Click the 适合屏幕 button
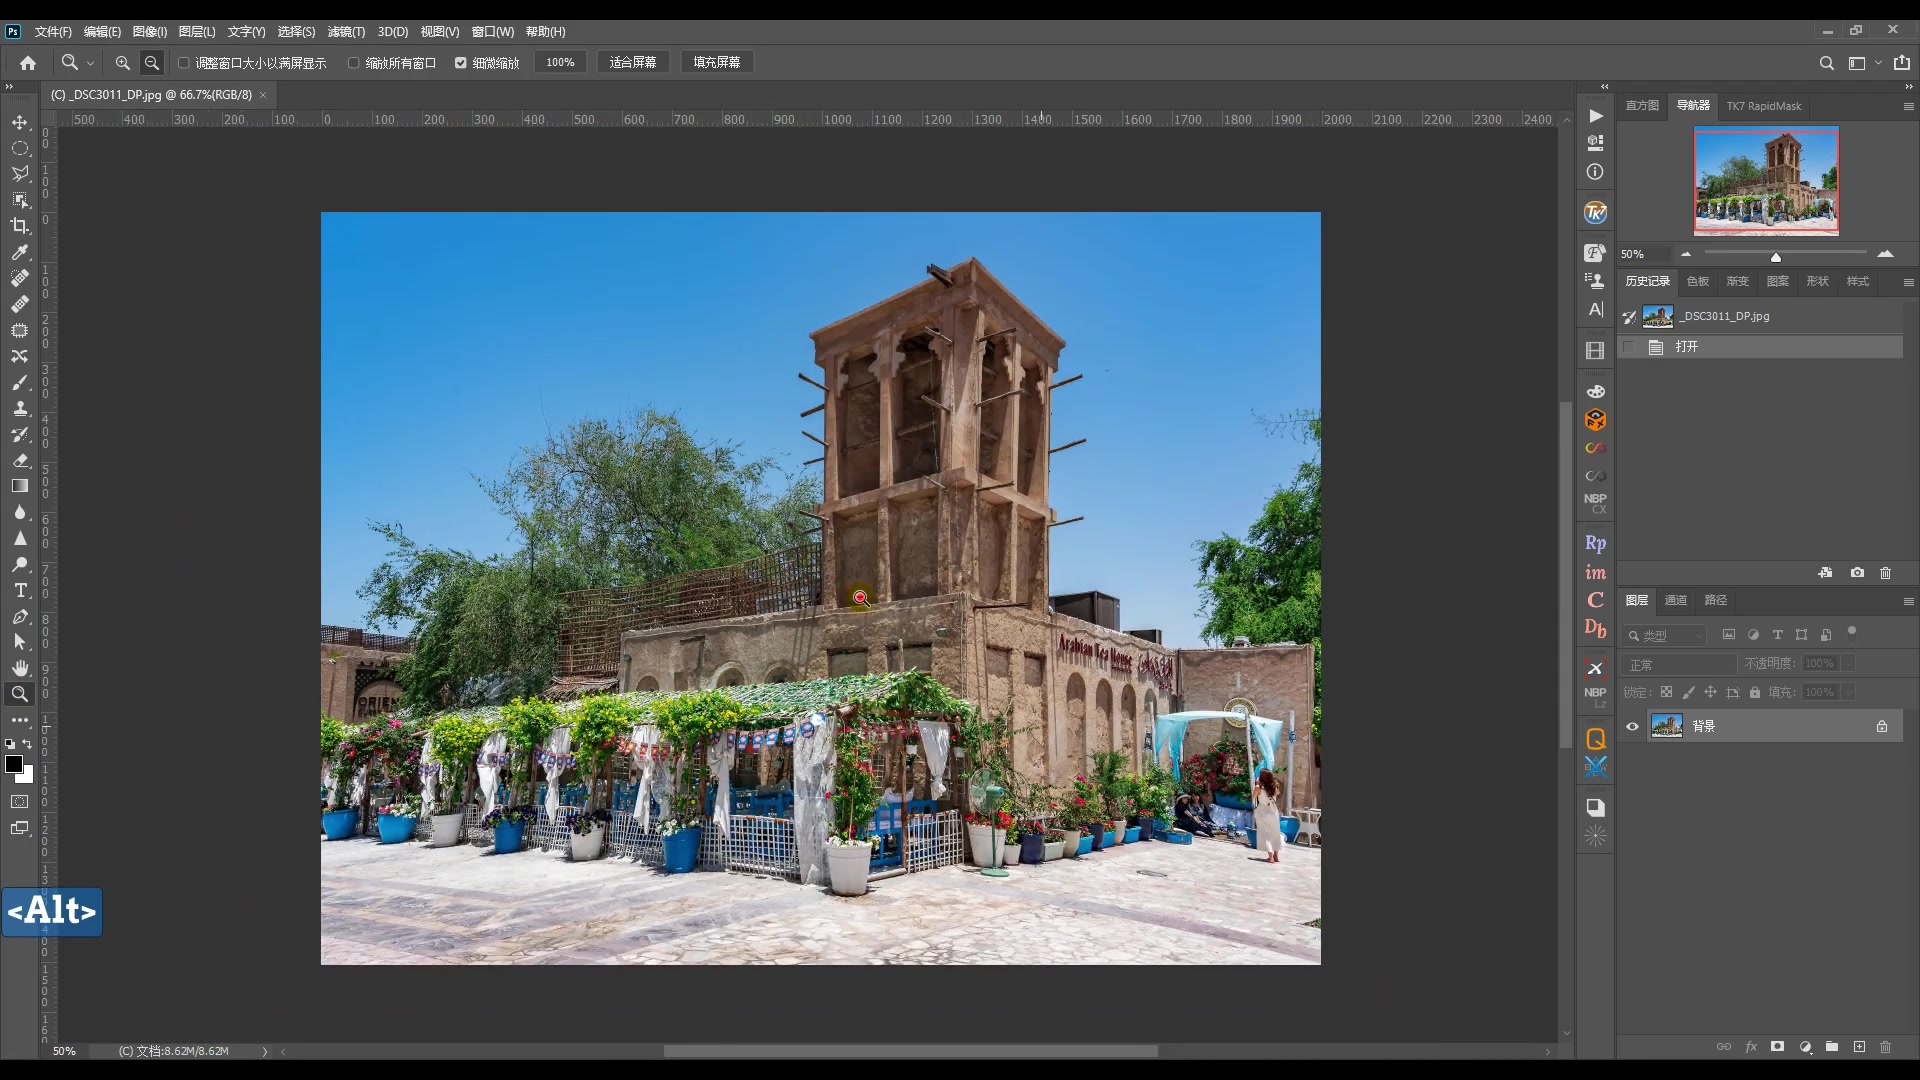The image size is (1920, 1080). coord(633,62)
